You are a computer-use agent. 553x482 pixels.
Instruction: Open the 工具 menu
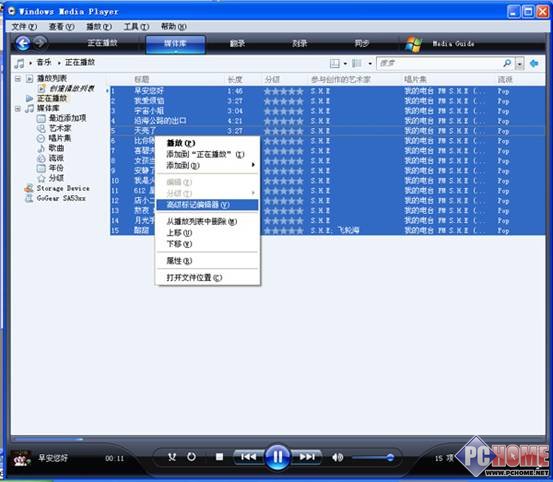(x=136, y=26)
